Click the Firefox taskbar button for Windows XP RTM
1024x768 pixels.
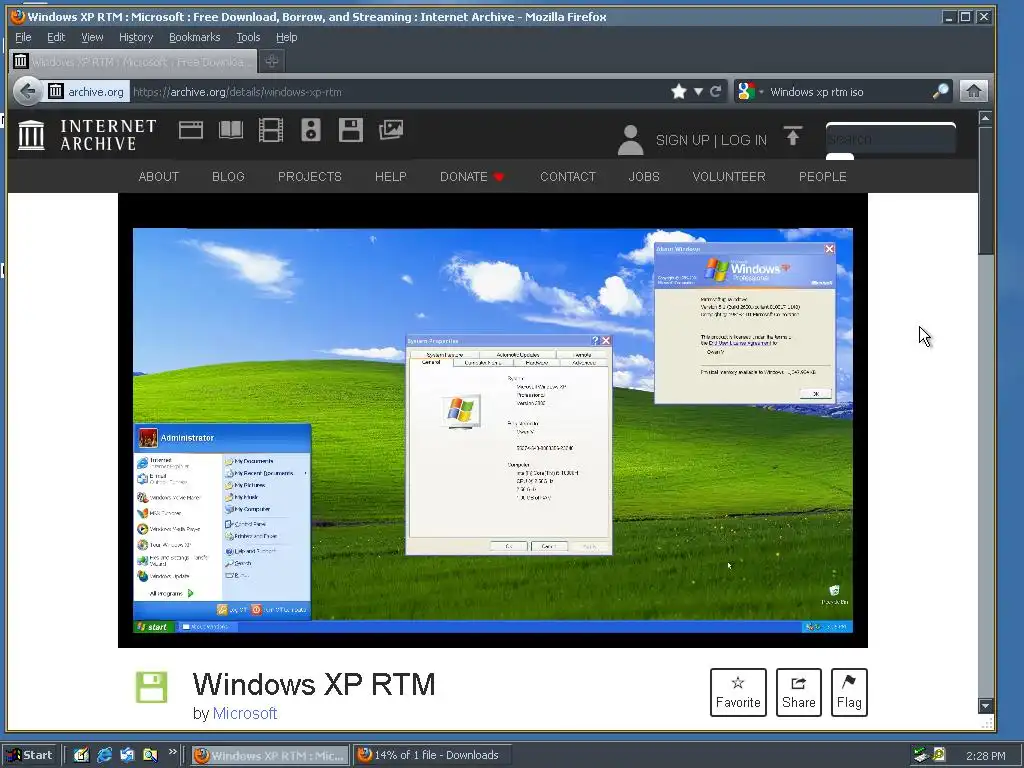[x=270, y=755]
